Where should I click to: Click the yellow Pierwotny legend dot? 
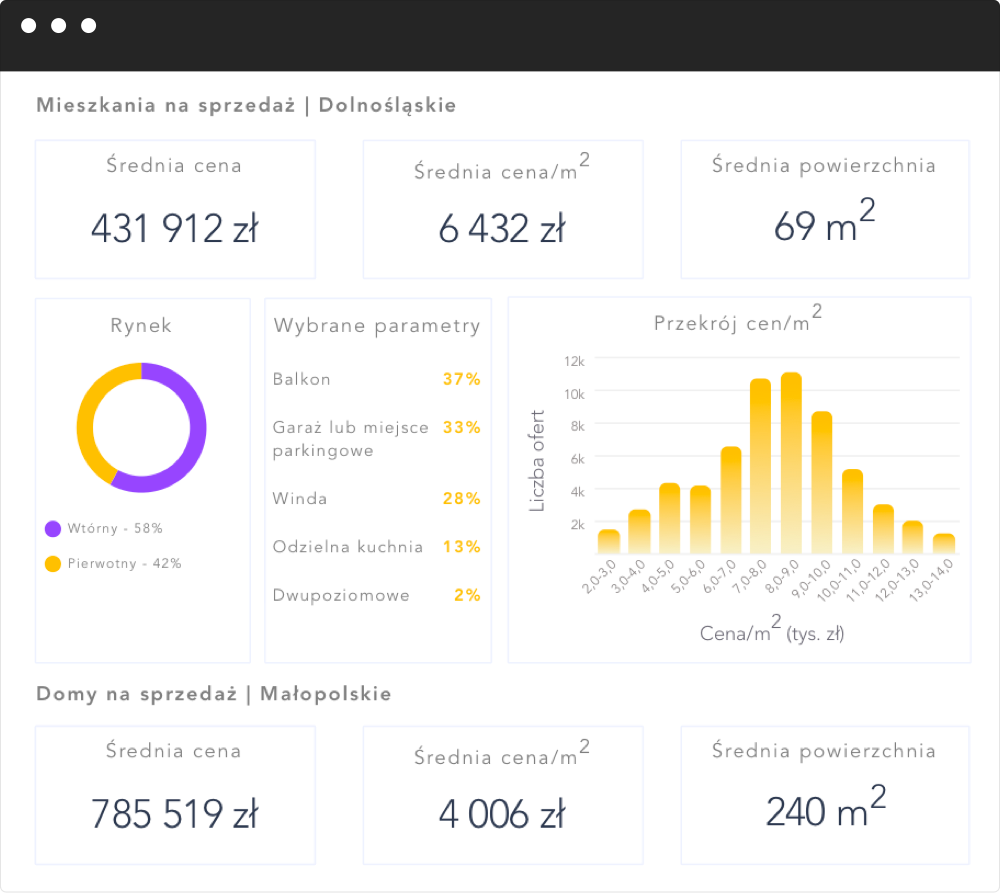pos(53,564)
